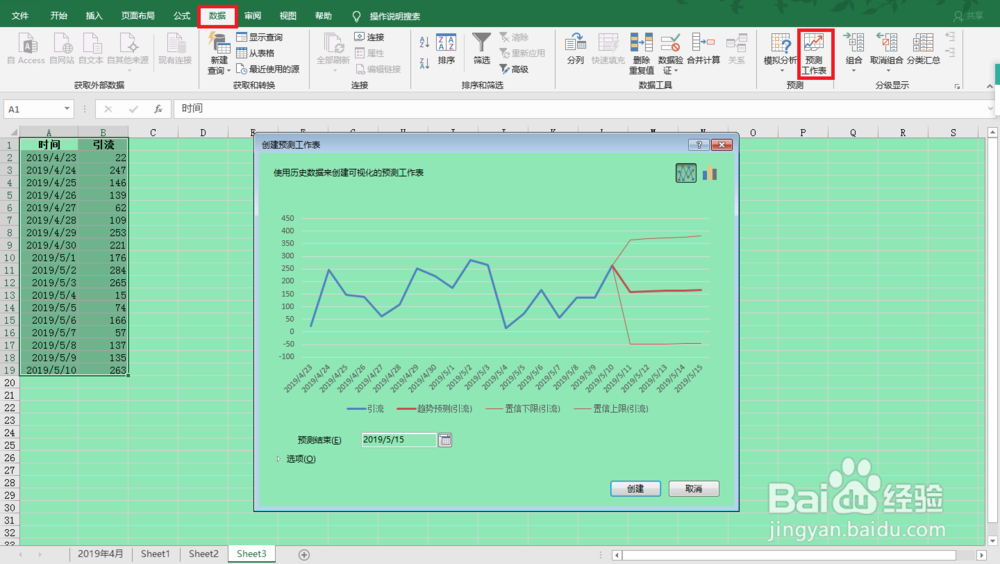Open the 模拟分析 what-if analysis tool

click(780, 50)
